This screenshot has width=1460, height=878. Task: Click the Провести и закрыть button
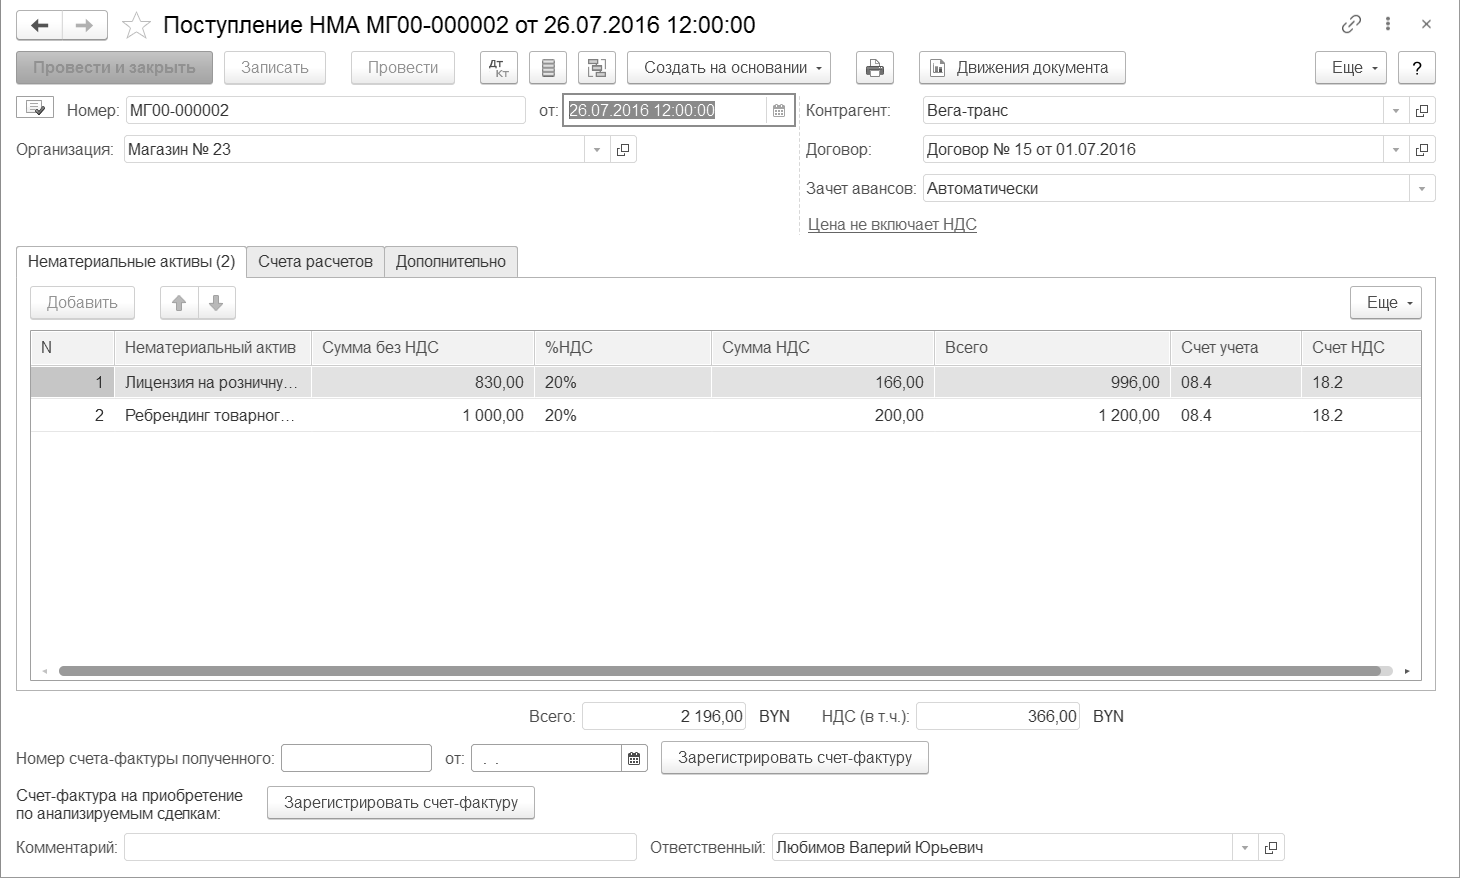coord(114,68)
